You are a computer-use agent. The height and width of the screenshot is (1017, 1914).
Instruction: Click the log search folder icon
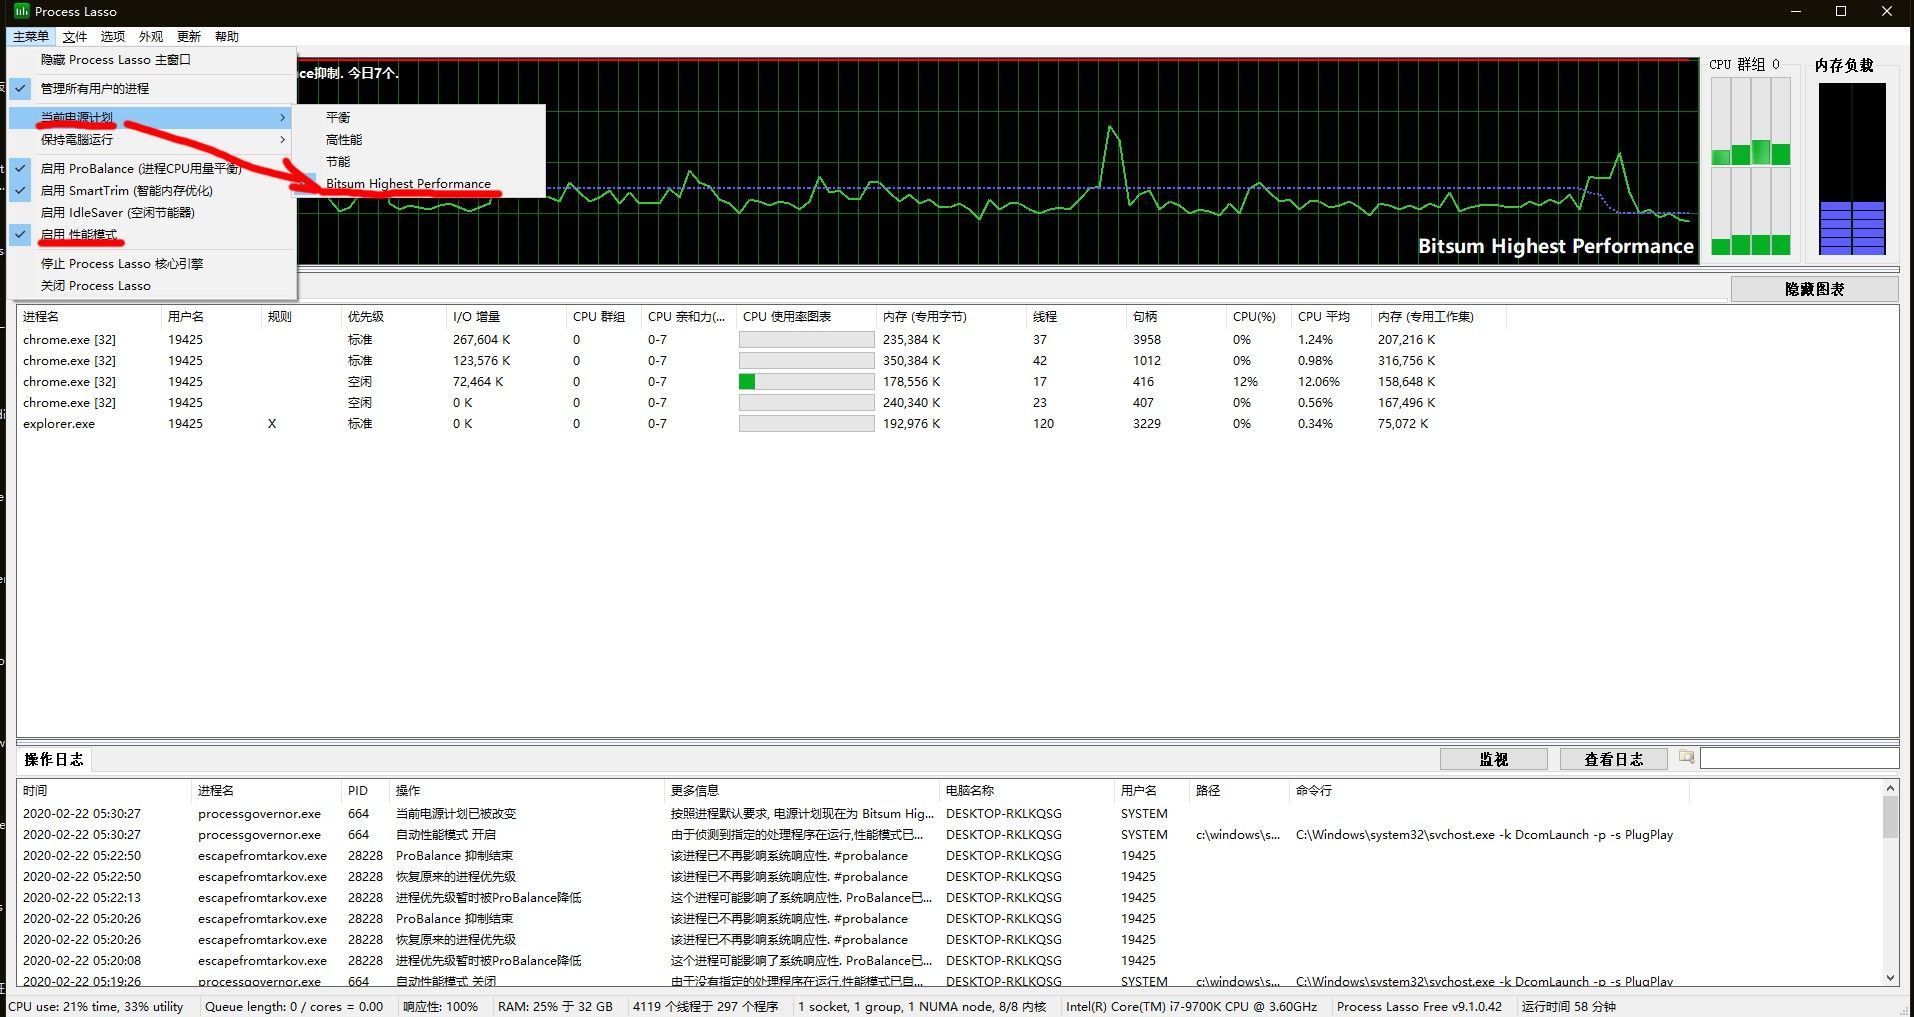click(1686, 757)
